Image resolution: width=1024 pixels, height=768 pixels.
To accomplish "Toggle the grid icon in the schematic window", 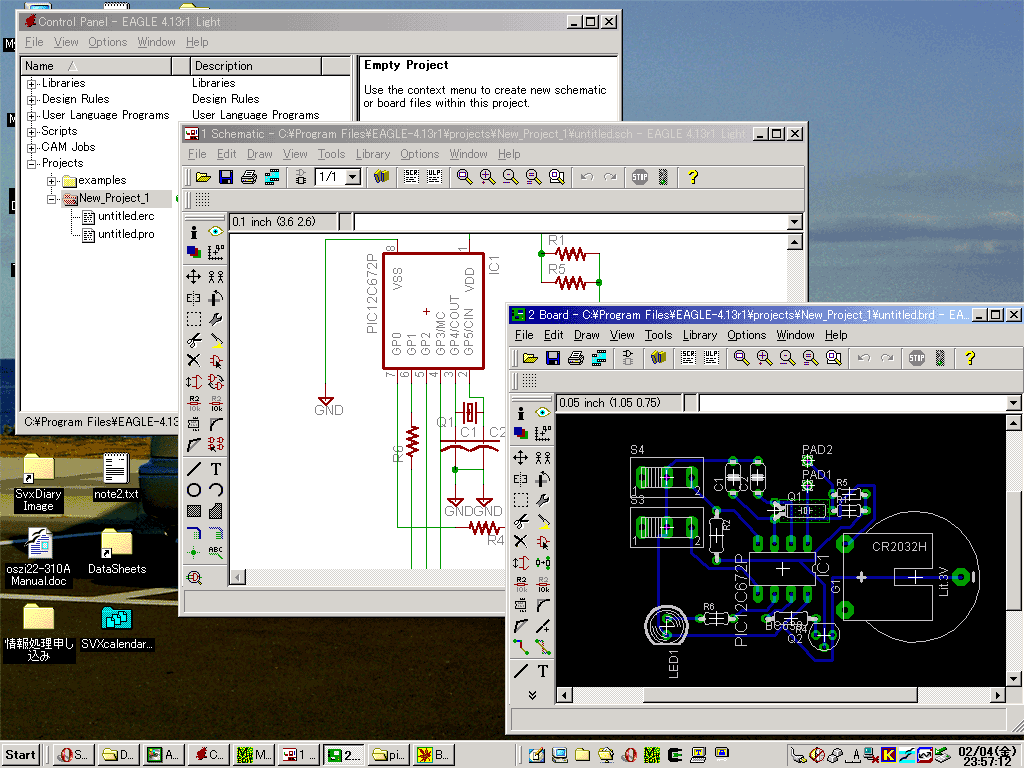I will tap(202, 200).
